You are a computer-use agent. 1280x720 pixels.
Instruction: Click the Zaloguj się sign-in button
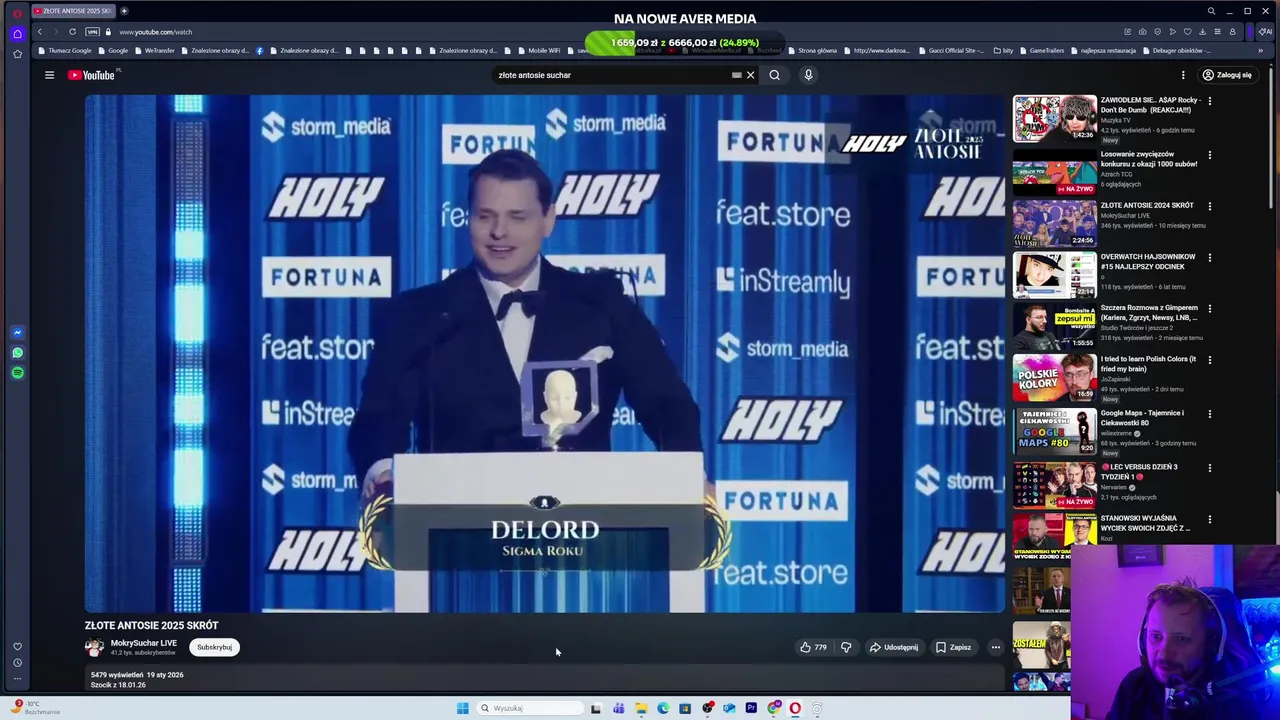click(x=1227, y=75)
